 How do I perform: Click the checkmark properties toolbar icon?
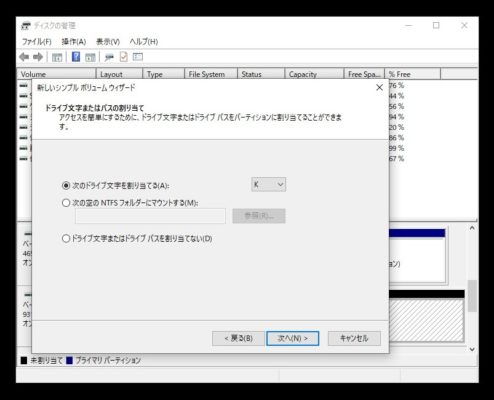pyautogui.click(x=124, y=57)
